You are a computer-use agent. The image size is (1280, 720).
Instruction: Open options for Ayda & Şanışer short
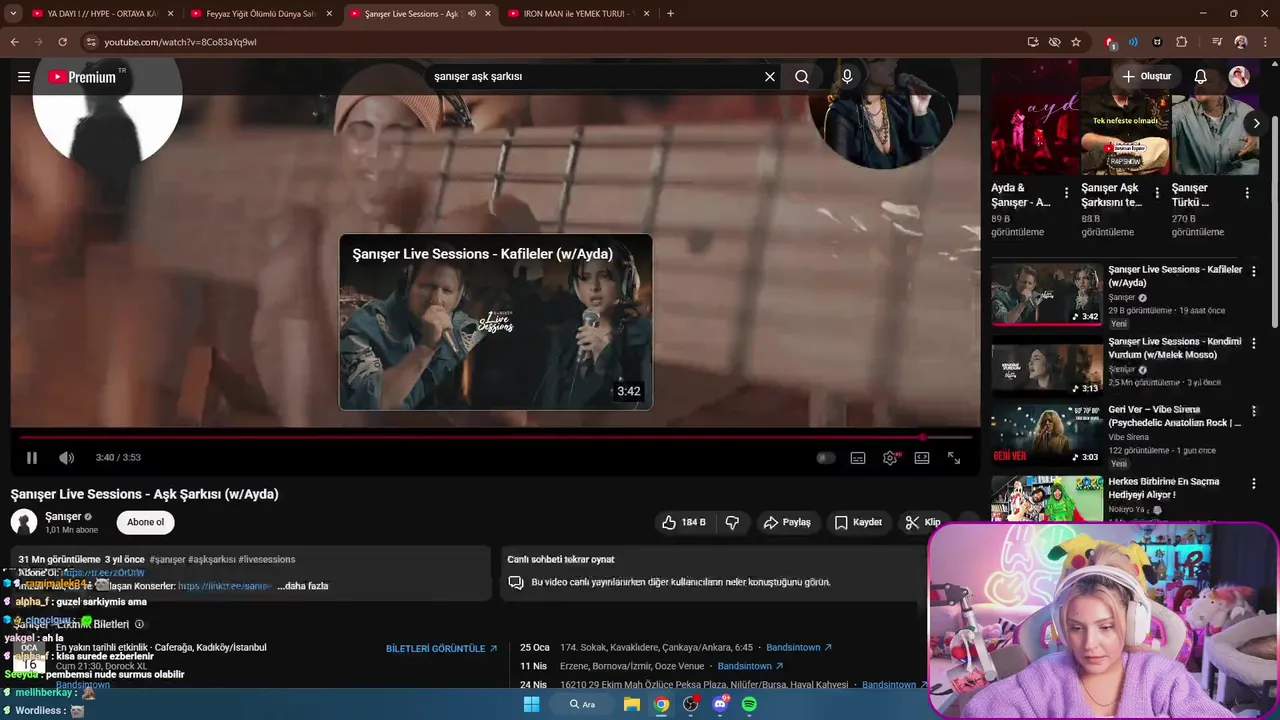(1066, 193)
